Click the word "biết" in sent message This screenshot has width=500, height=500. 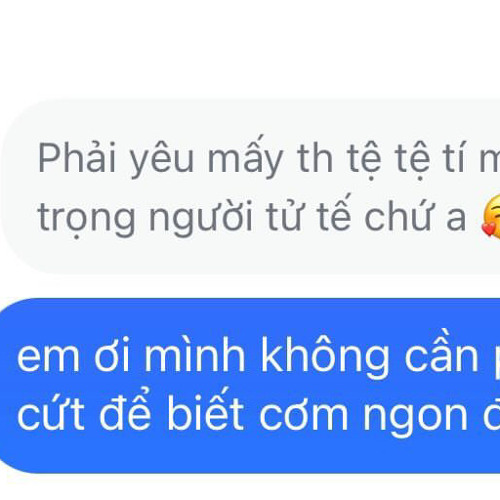pyautogui.click(x=205, y=411)
